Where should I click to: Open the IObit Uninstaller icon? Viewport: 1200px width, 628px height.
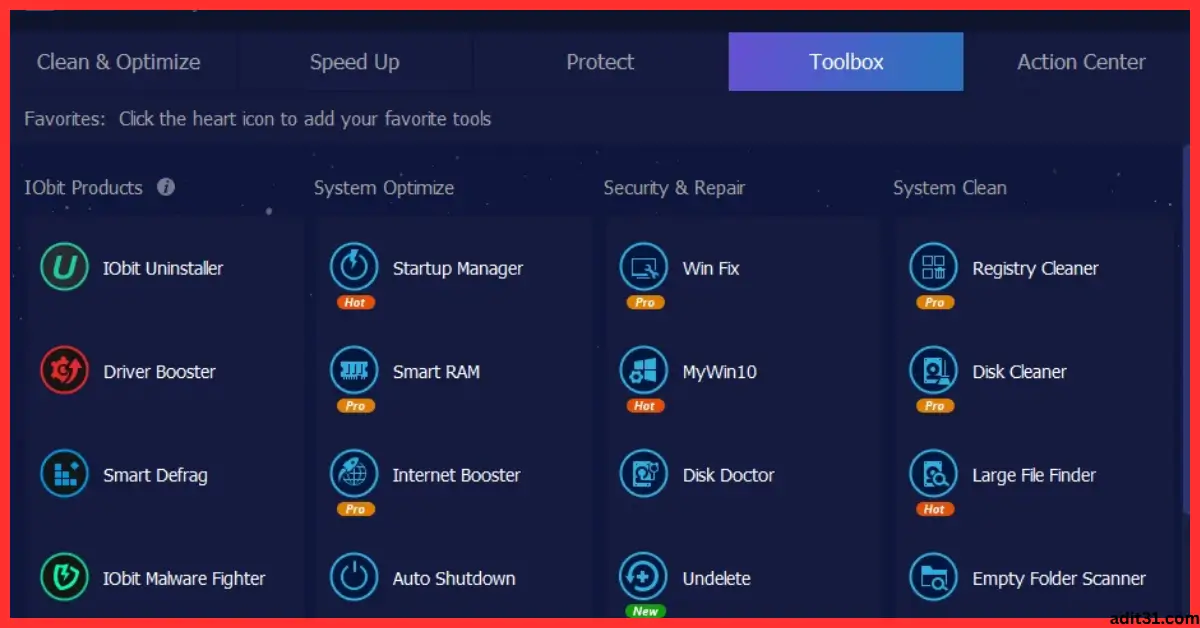[x=64, y=268]
